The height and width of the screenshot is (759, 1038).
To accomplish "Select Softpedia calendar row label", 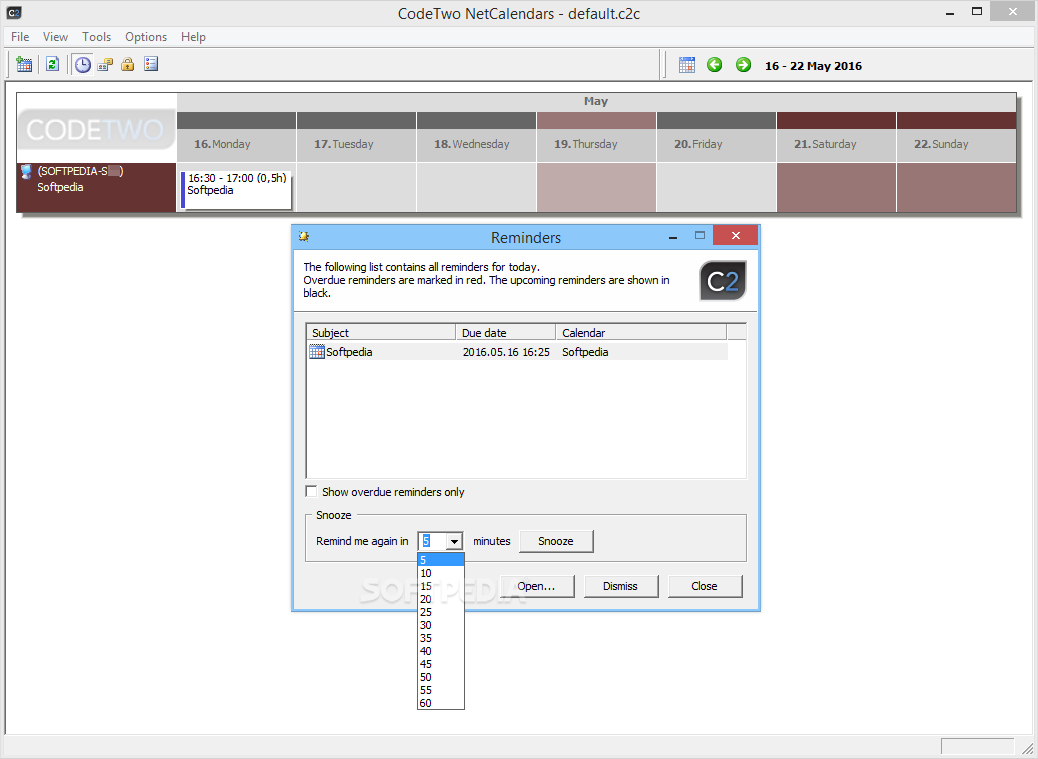I will point(97,188).
